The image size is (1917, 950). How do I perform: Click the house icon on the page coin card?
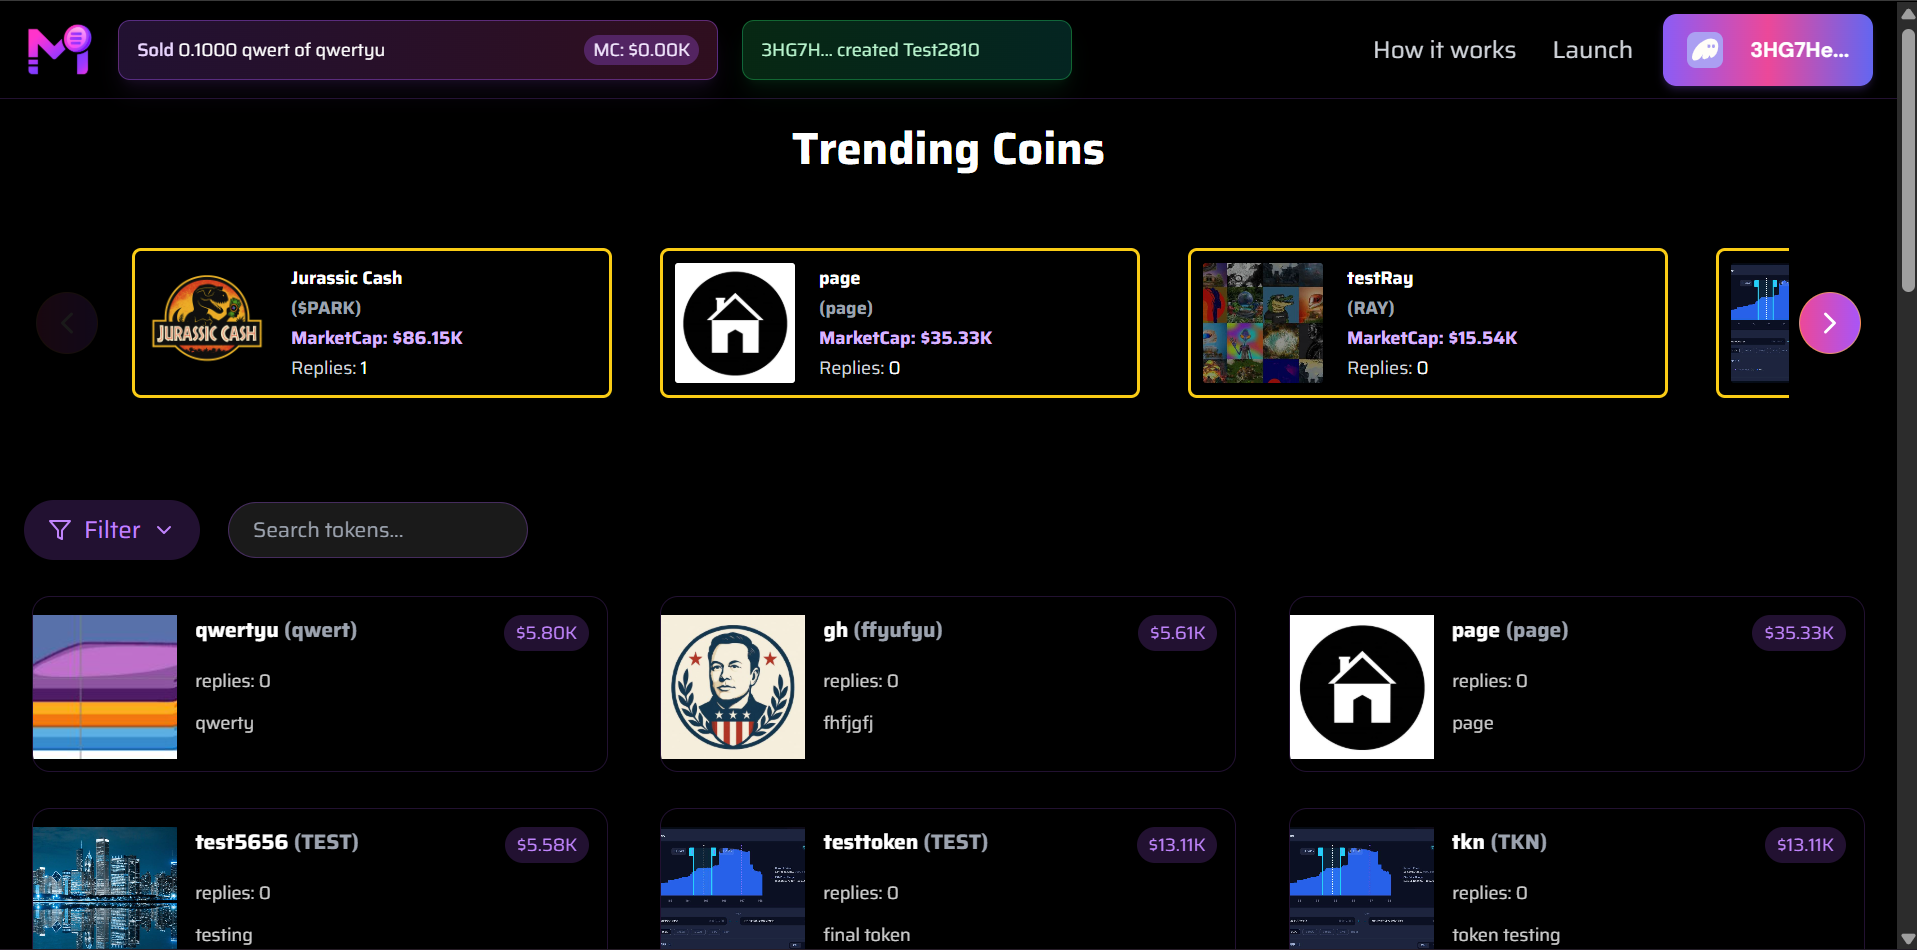(734, 322)
